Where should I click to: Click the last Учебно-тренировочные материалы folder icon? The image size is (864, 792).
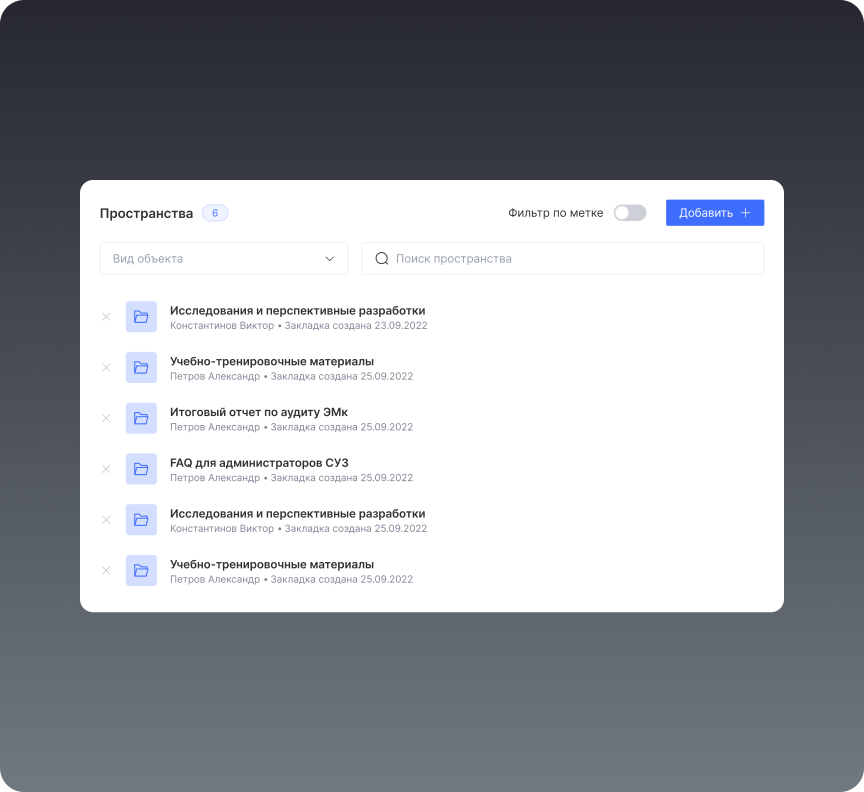[141, 570]
